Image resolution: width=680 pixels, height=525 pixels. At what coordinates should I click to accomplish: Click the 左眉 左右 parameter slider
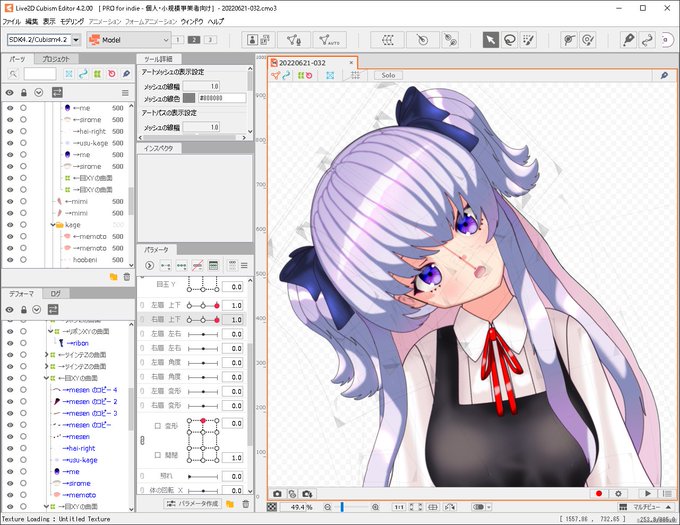click(x=203, y=334)
